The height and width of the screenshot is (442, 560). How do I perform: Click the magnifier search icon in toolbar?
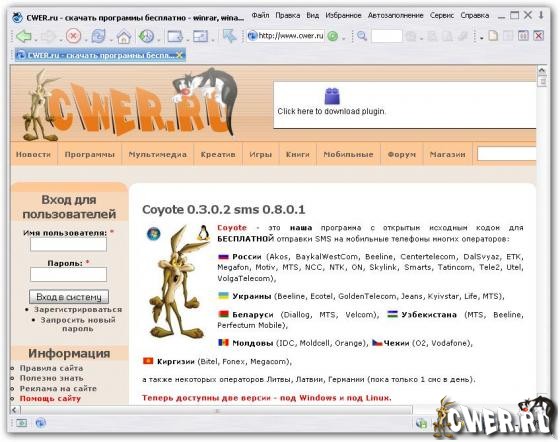[x=362, y=36]
